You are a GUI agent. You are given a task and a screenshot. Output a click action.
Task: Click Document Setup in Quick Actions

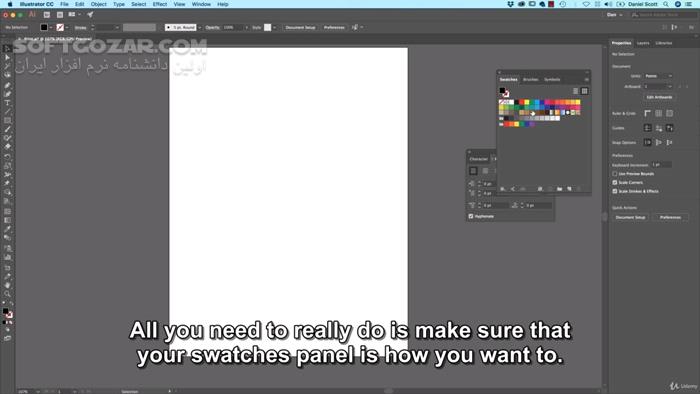click(x=630, y=217)
